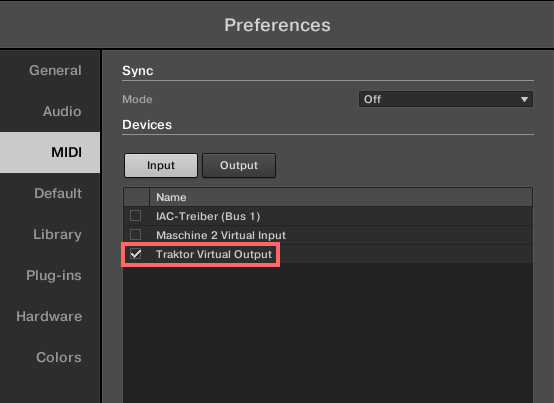Open the Sync Mode Off combo box
The width and height of the screenshot is (554, 403).
(446, 99)
